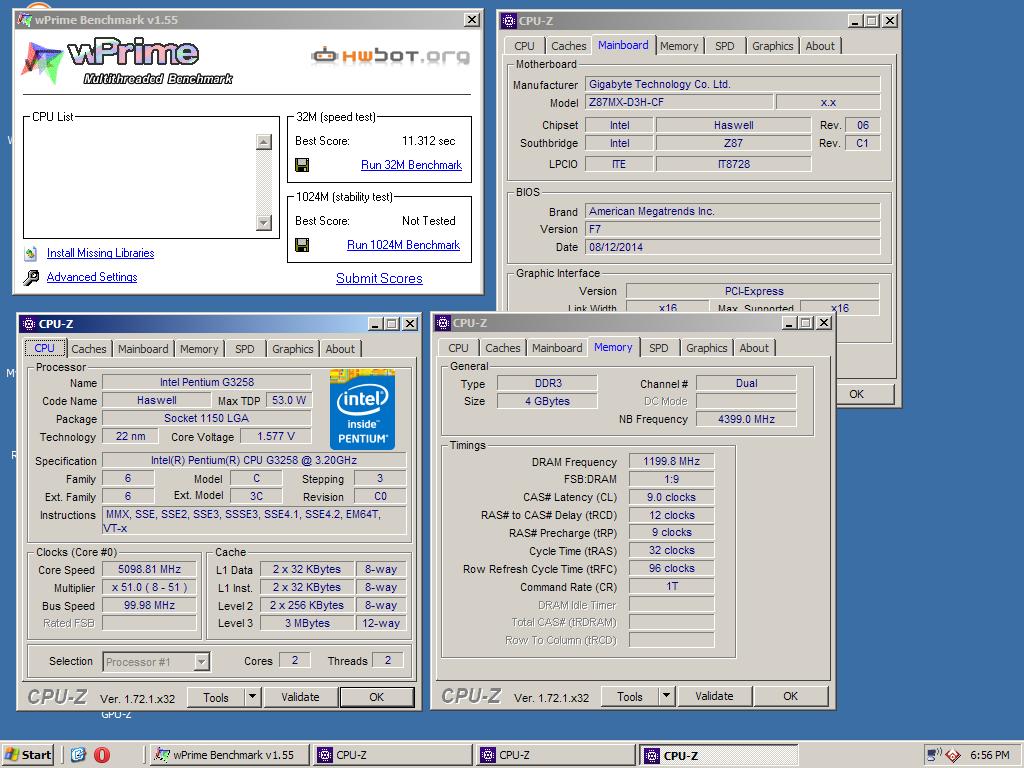Click the Core Voltage value 1.577 V
Image resolution: width=1024 pixels, height=768 pixels.
[x=276, y=436]
